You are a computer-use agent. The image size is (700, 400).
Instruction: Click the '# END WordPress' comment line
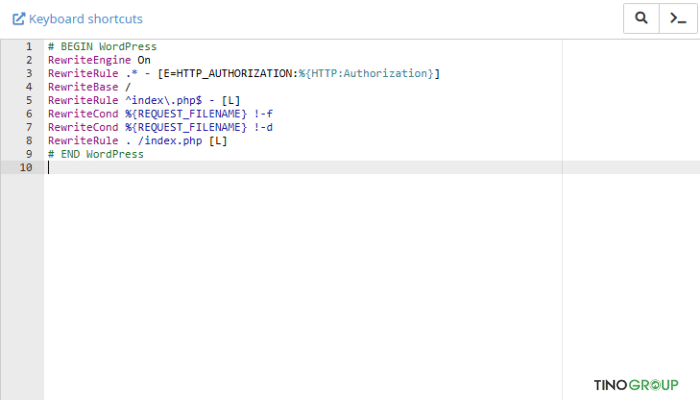pos(96,154)
